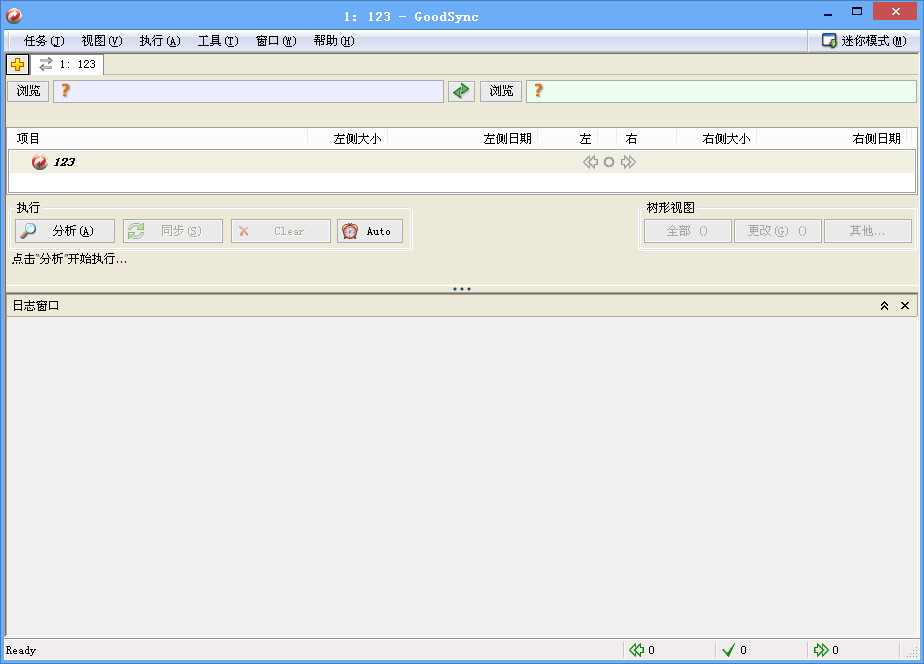This screenshot has height=664, width=924.
Task: Open the 帮助(H) menu
Action: (334, 41)
